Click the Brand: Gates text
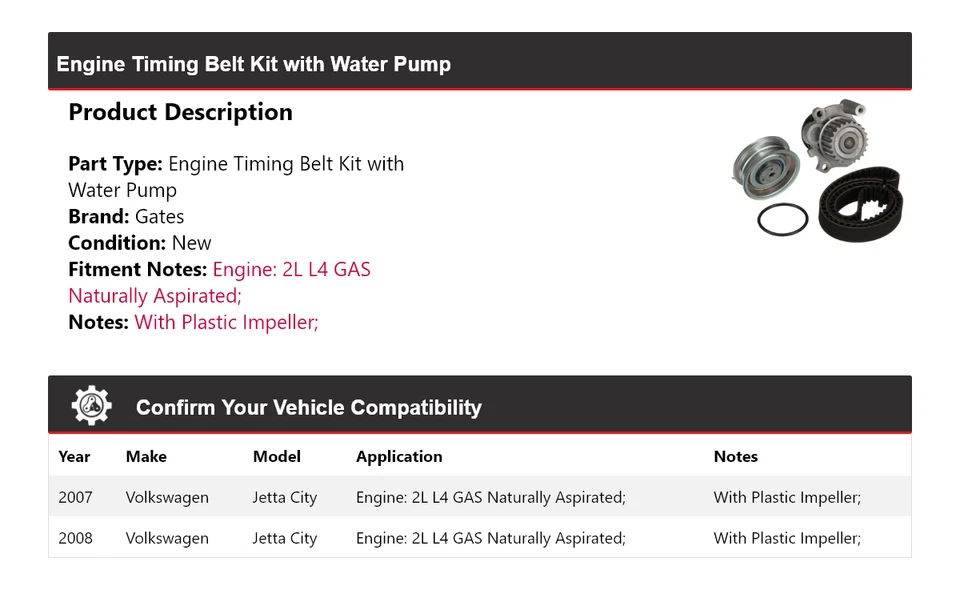This screenshot has height=590, width=960. pos(126,217)
